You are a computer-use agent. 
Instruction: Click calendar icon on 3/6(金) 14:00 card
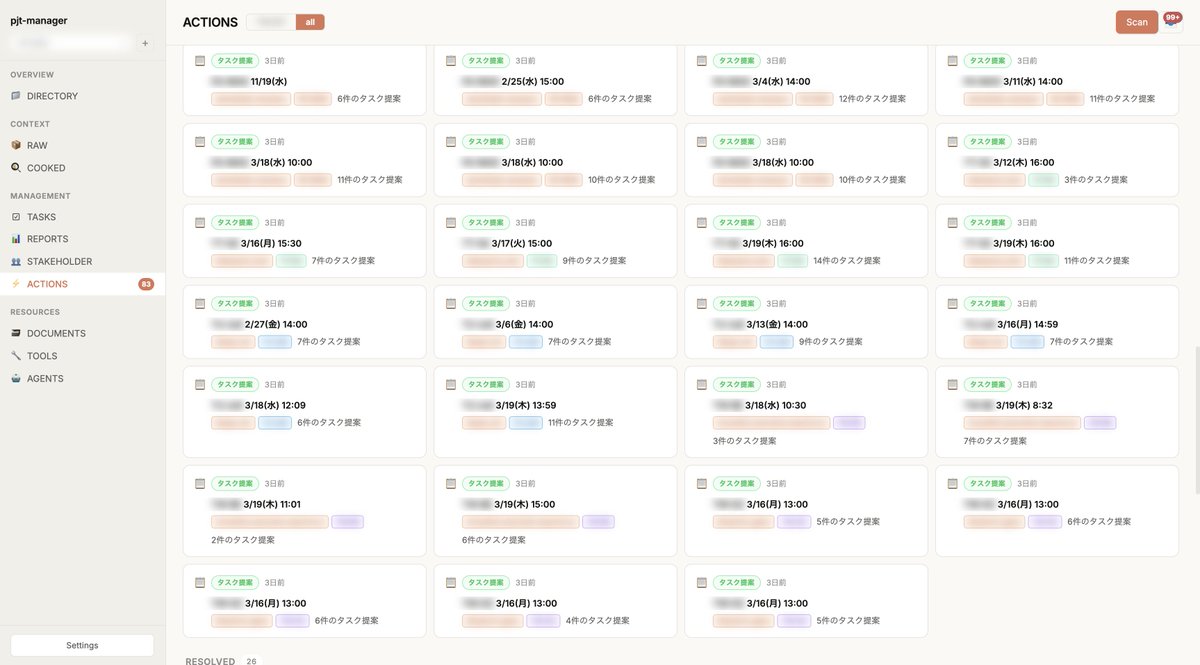[451, 304]
